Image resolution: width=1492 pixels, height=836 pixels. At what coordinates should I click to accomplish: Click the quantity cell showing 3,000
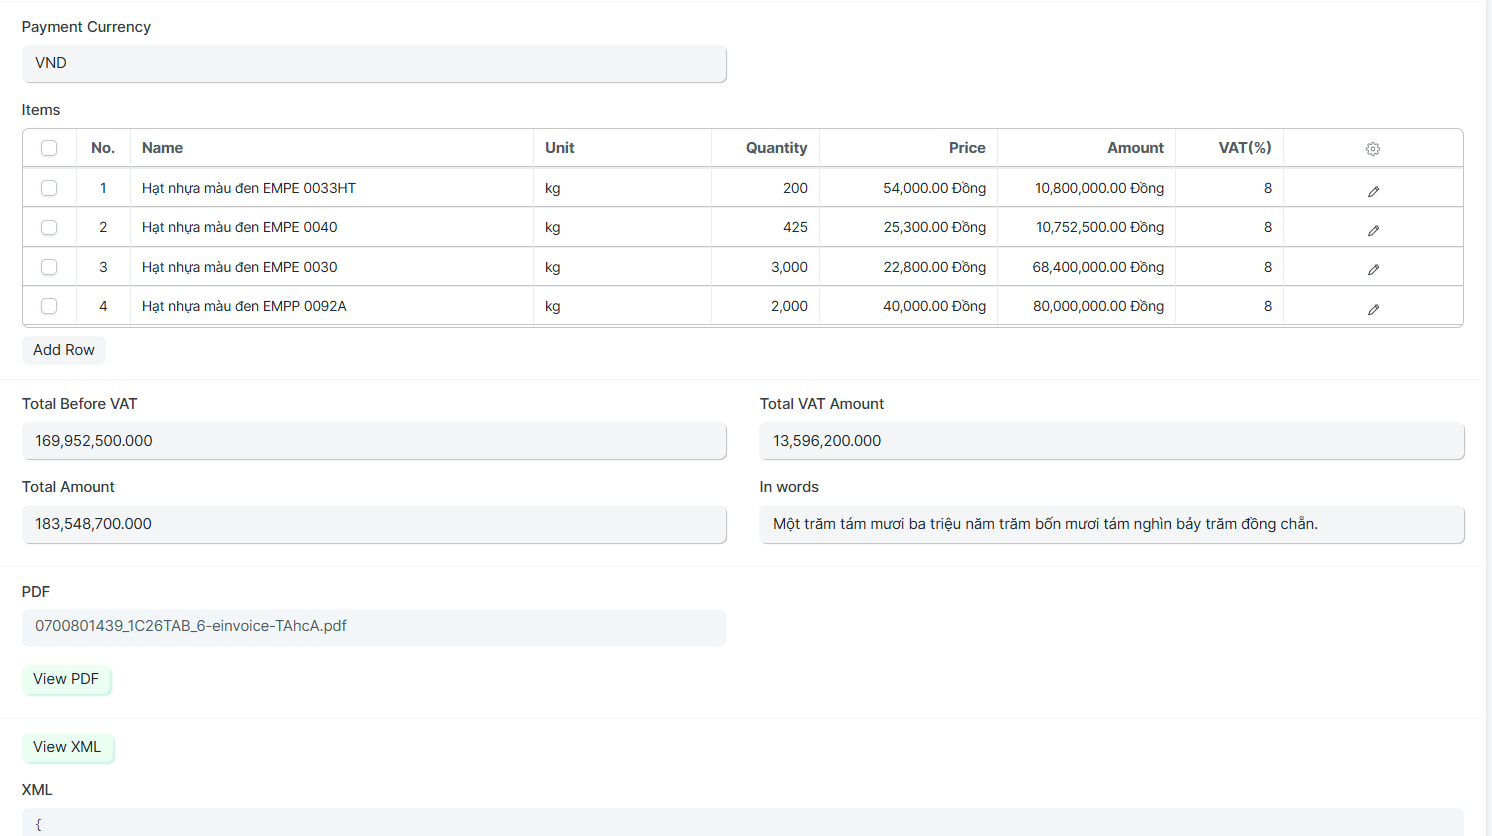pos(765,267)
